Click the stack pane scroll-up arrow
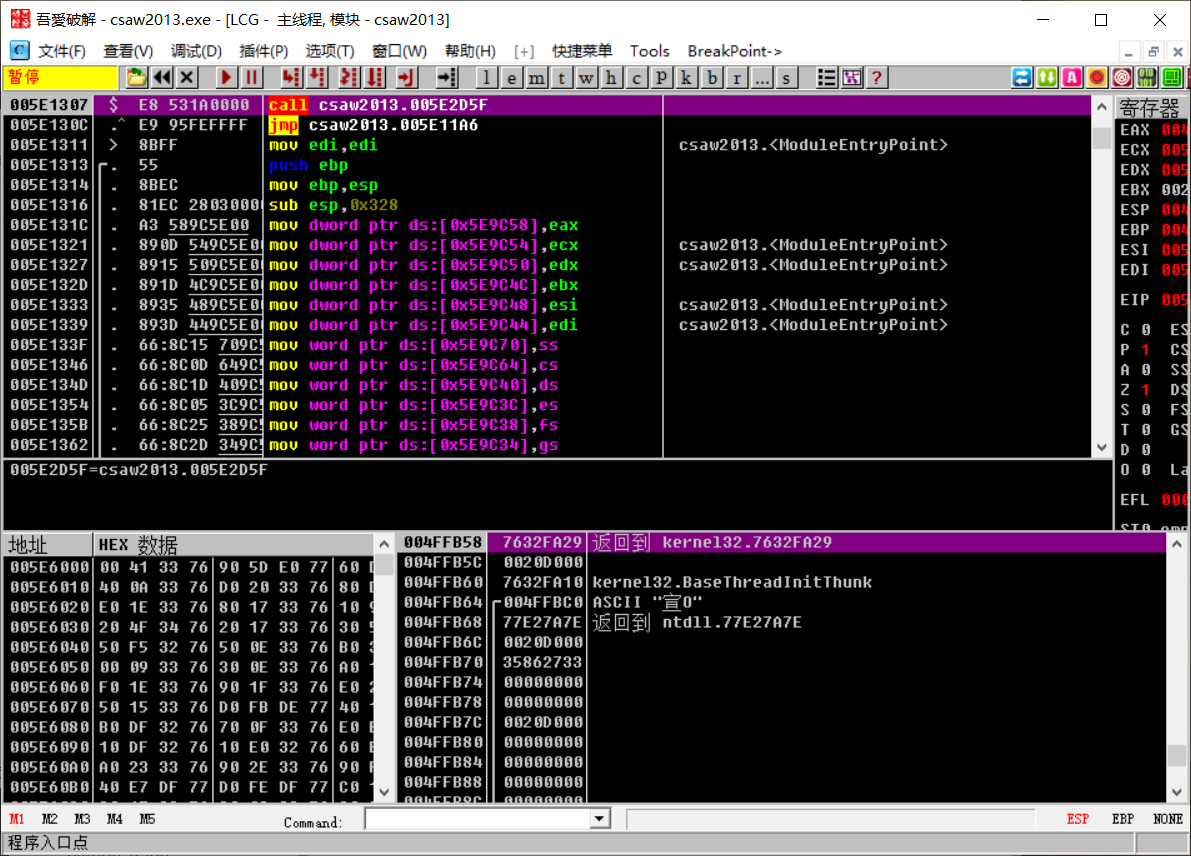This screenshot has width=1191, height=856. tap(1177, 544)
